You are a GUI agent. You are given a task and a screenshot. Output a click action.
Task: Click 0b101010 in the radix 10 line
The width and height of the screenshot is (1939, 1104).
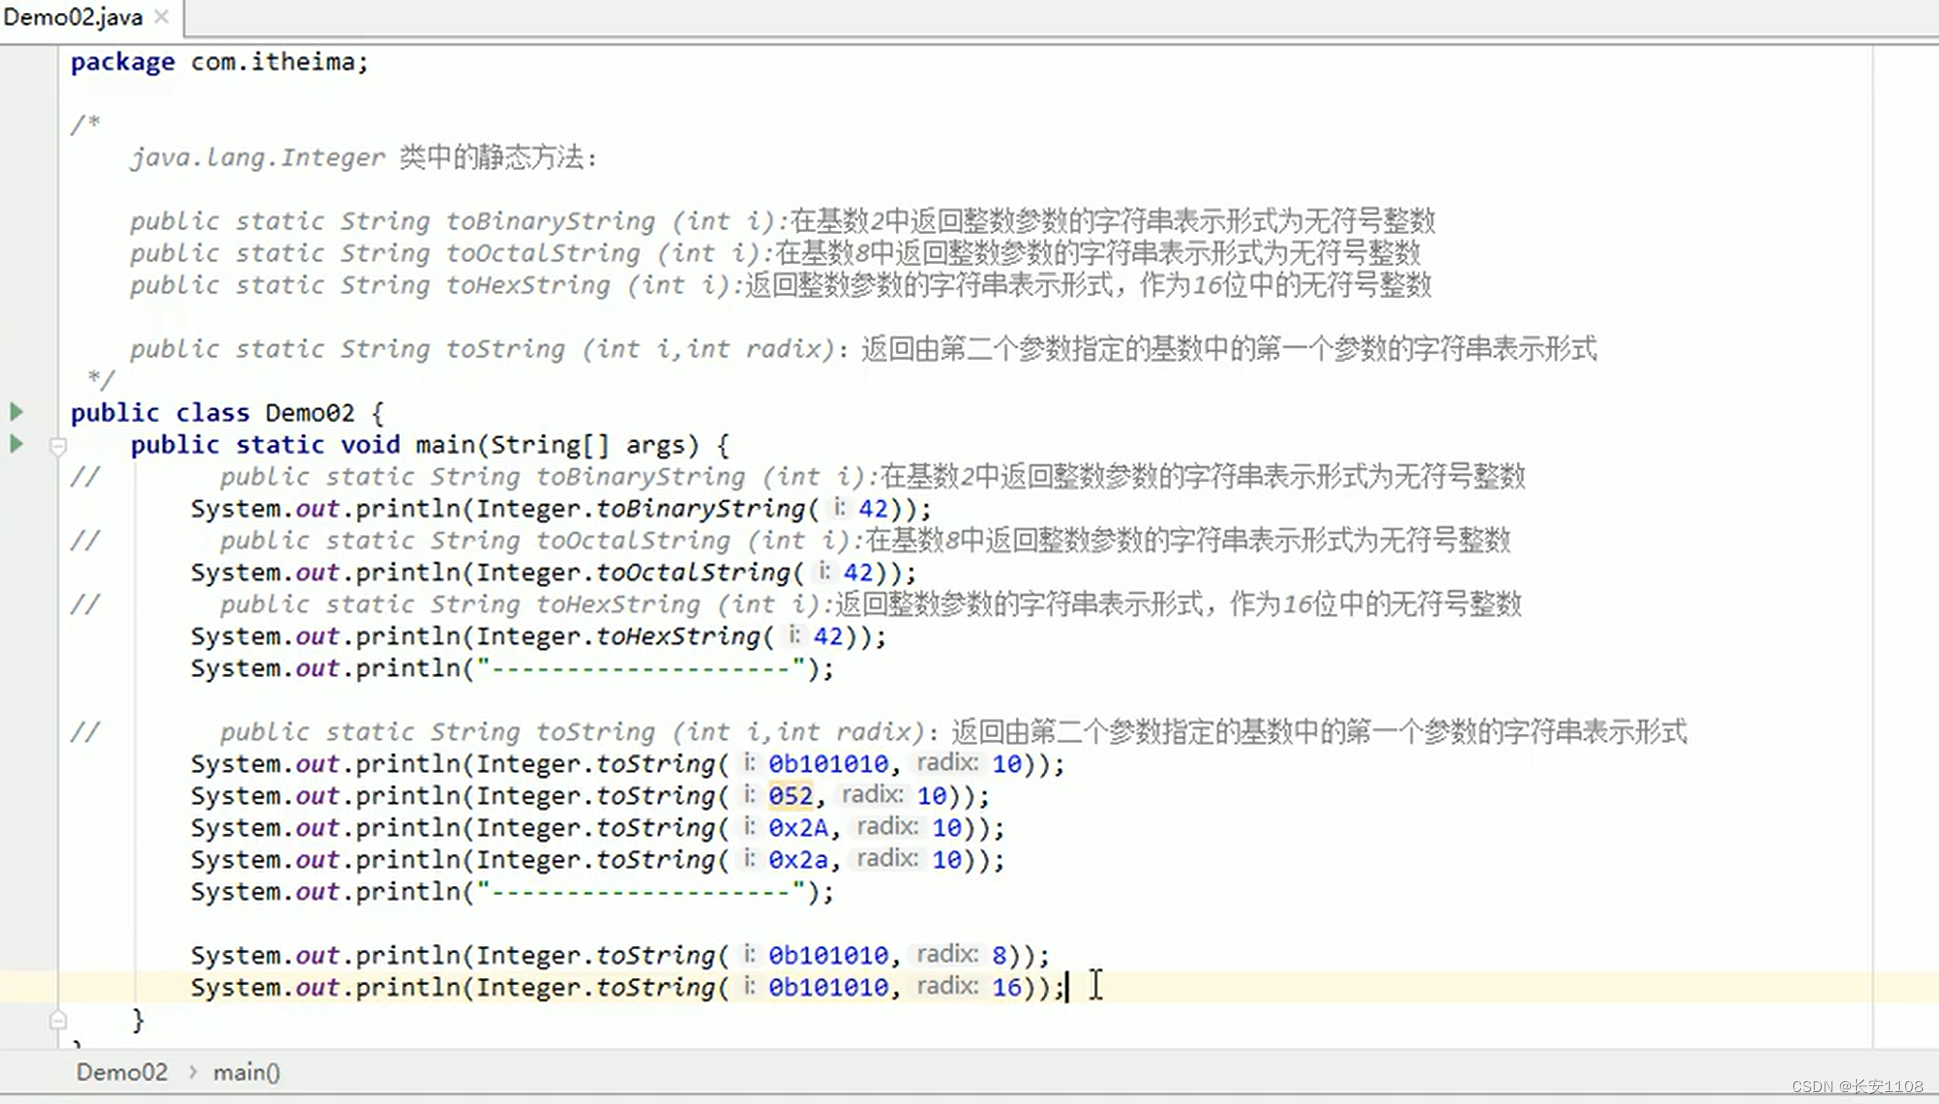coord(828,764)
